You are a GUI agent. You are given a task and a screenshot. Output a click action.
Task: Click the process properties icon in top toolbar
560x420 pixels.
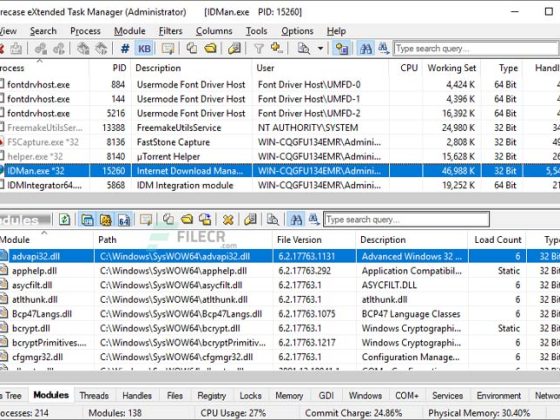point(168,48)
